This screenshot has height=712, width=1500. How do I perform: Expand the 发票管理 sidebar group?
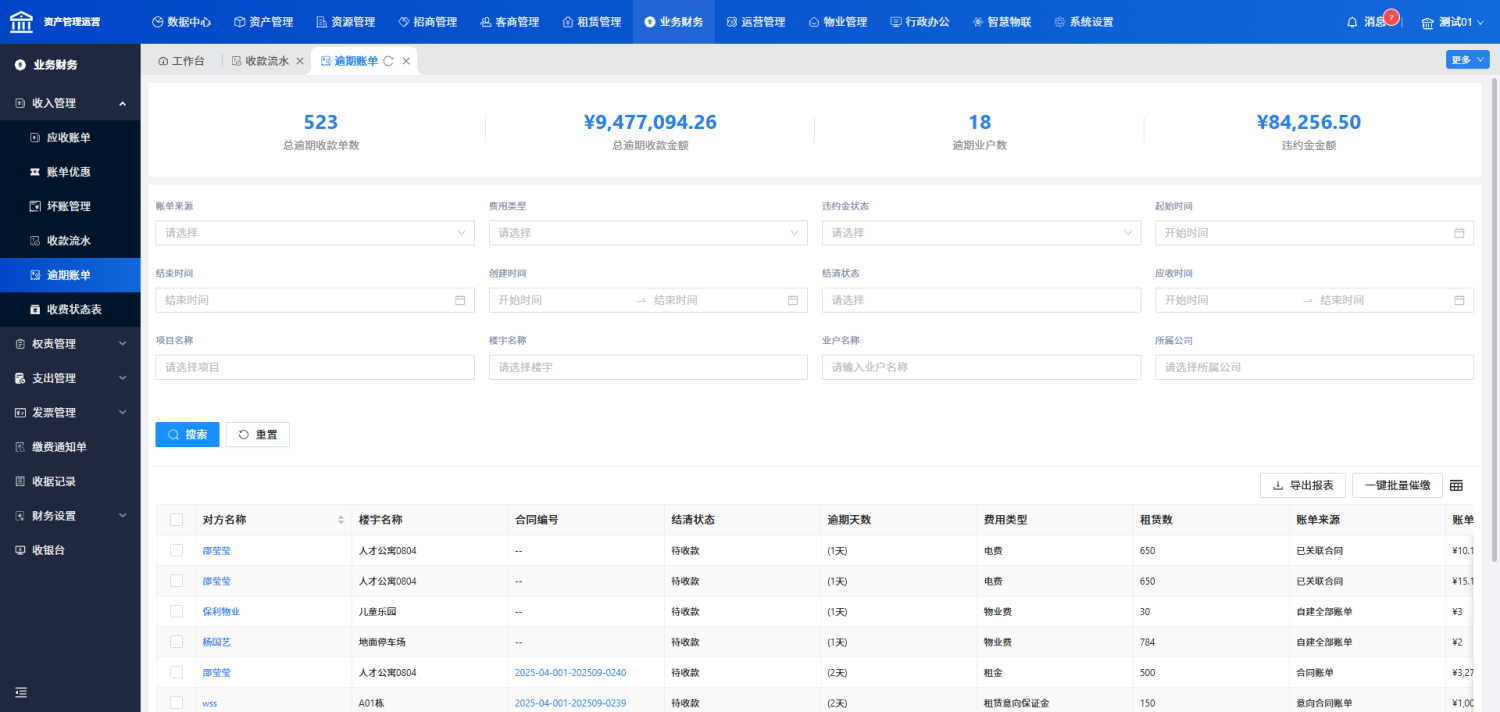(x=70, y=413)
